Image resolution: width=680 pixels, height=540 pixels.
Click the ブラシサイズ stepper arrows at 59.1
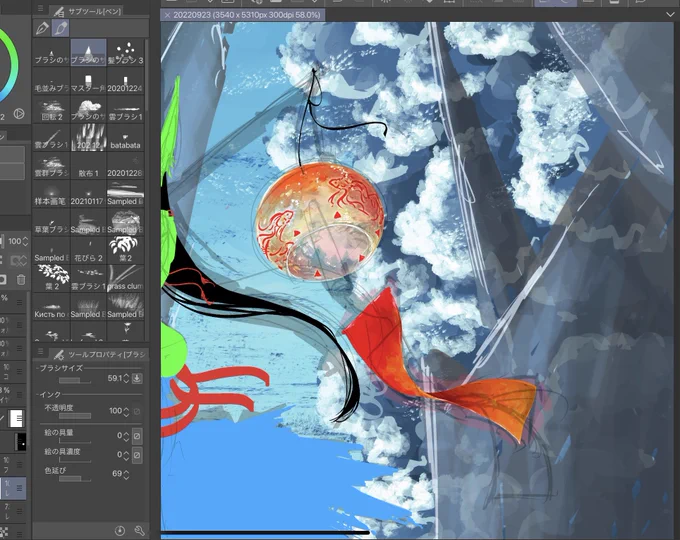126,378
